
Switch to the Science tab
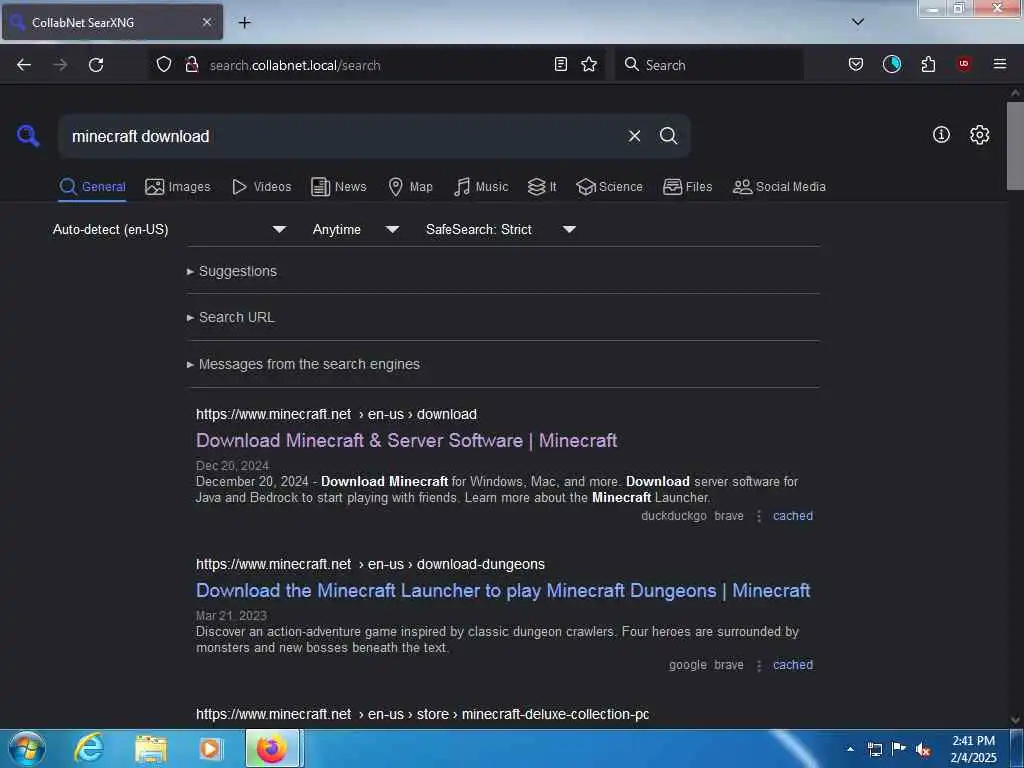point(609,187)
